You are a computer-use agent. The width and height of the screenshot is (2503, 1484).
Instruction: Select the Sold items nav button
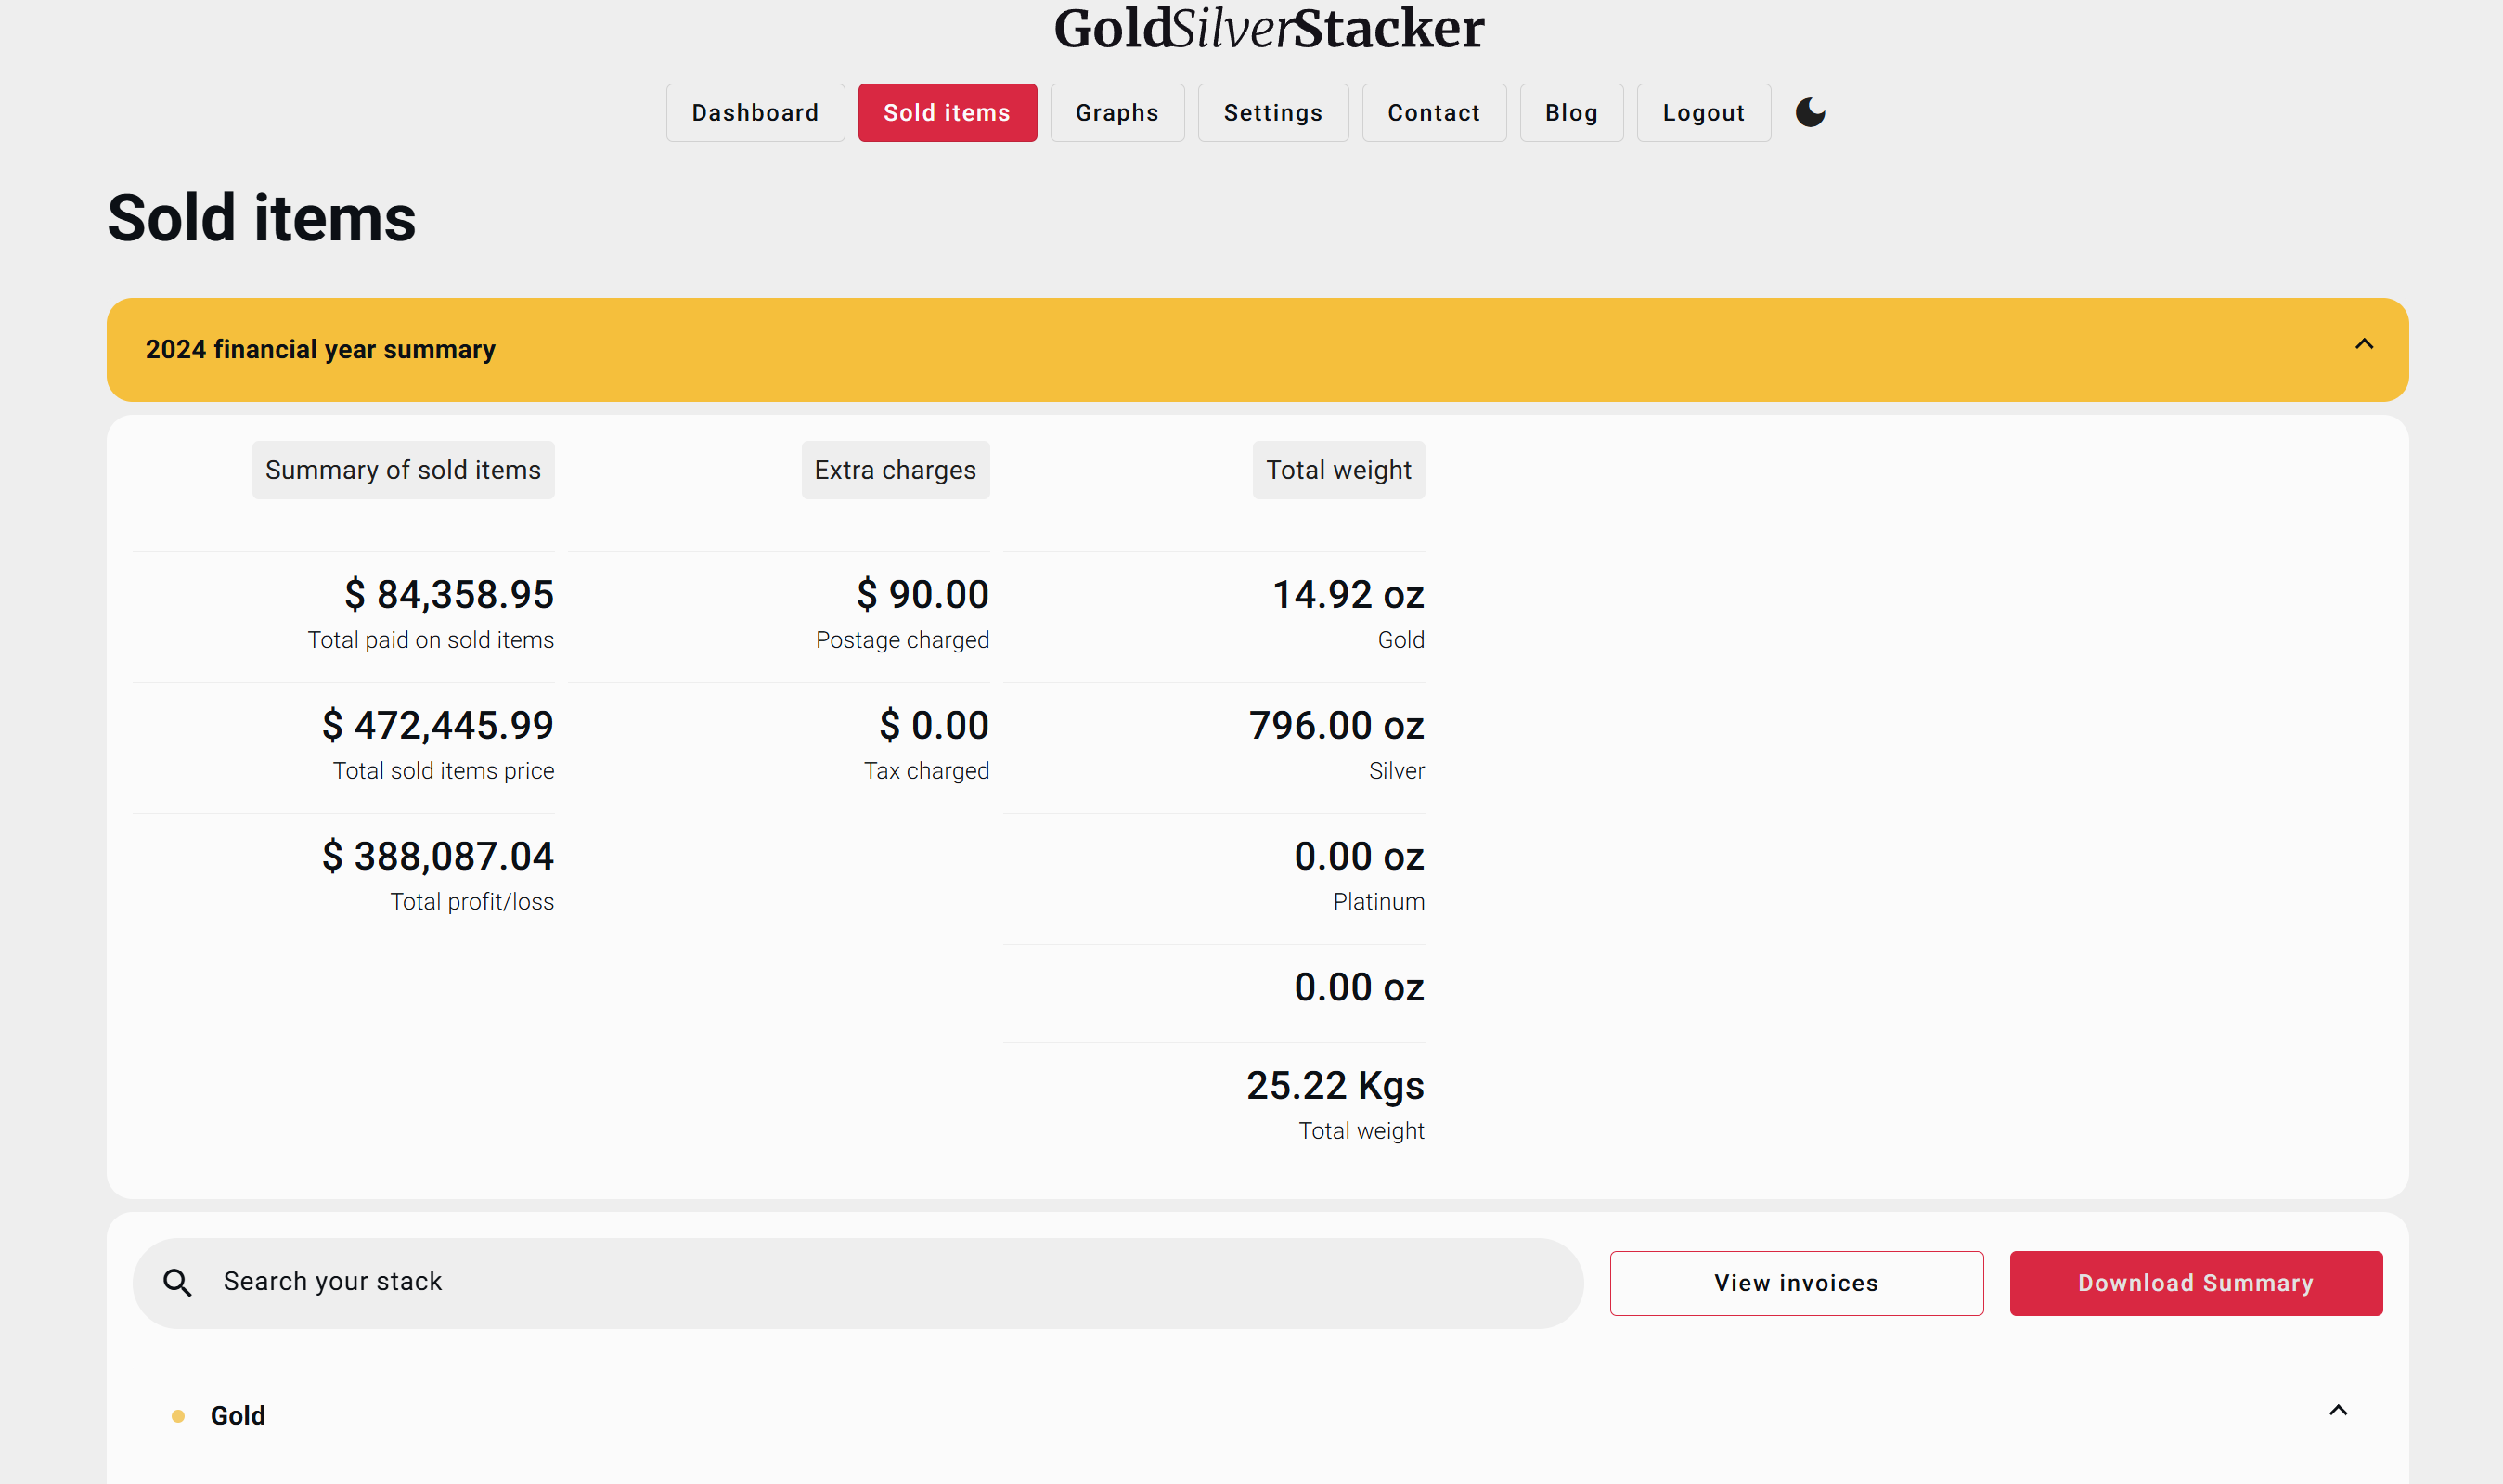pyautogui.click(x=946, y=113)
